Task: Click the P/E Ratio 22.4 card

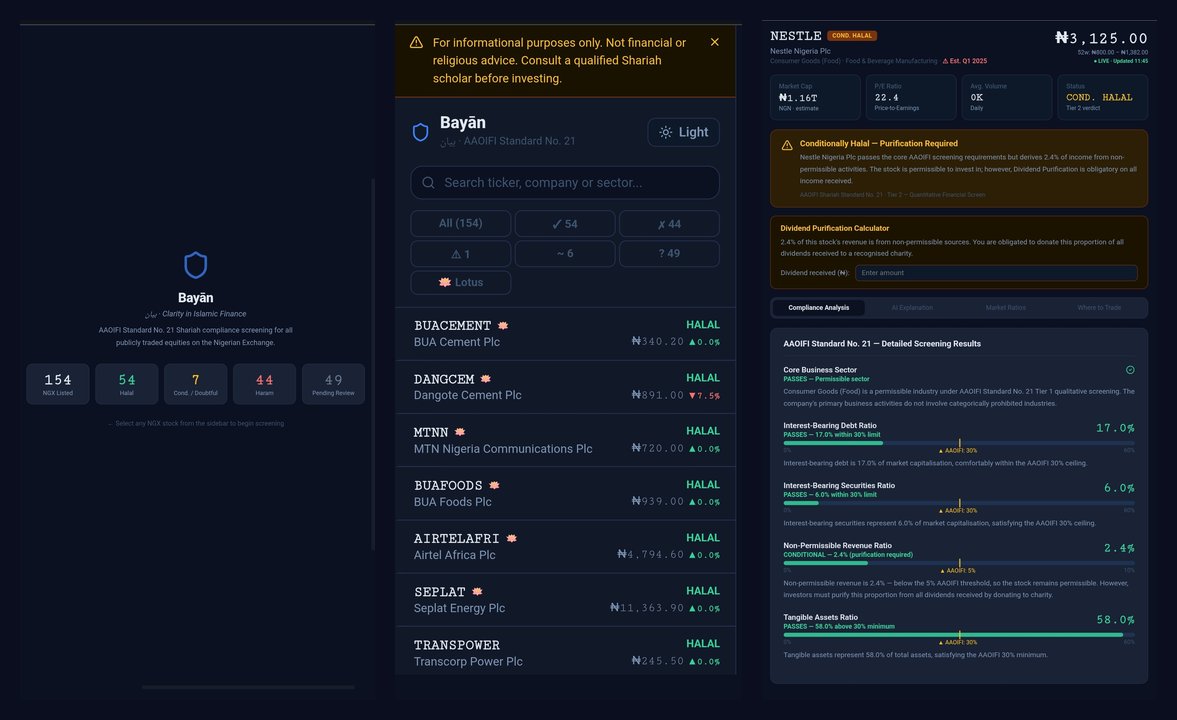Action: tap(911, 97)
